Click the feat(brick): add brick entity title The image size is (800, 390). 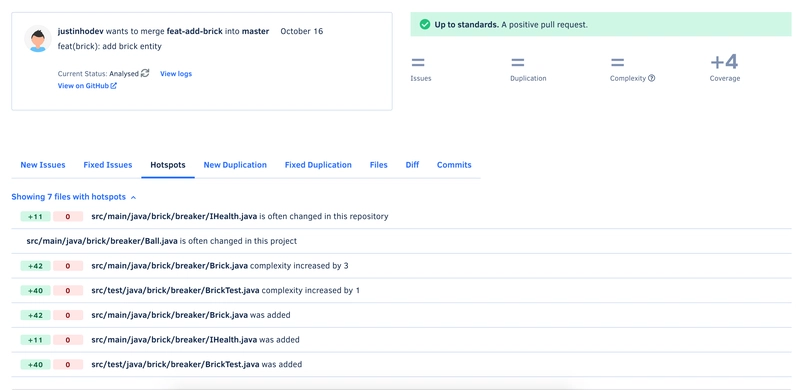[110, 46]
